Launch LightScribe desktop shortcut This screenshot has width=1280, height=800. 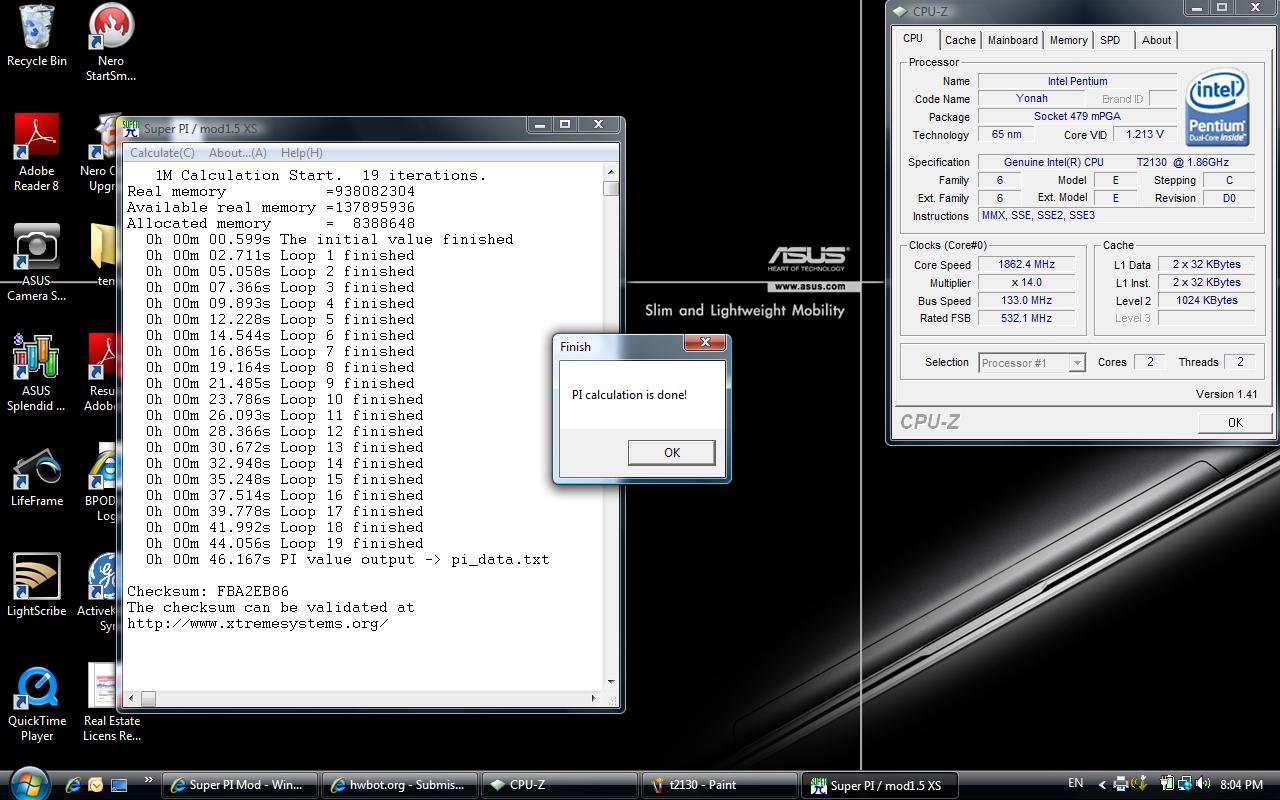point(37,586)
